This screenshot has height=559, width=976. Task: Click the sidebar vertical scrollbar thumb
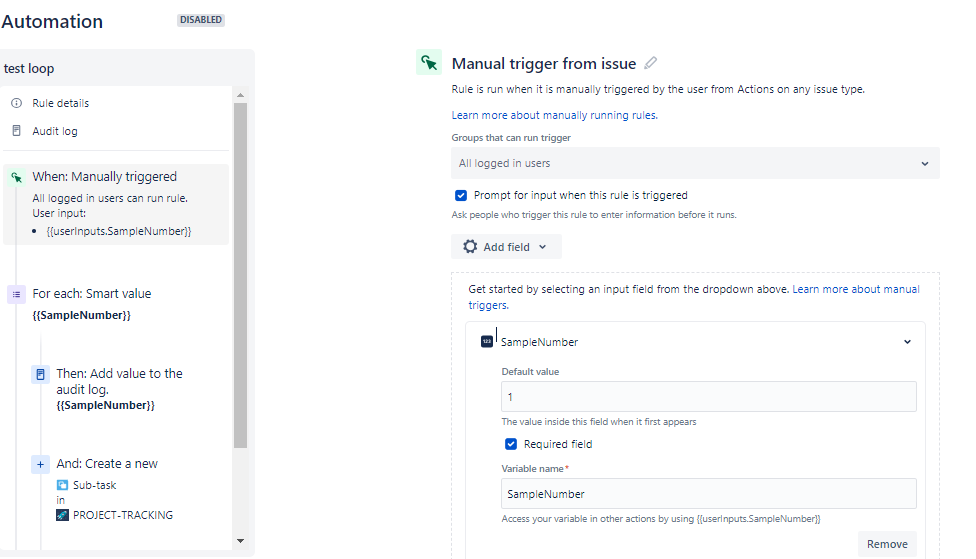point(240,275)
